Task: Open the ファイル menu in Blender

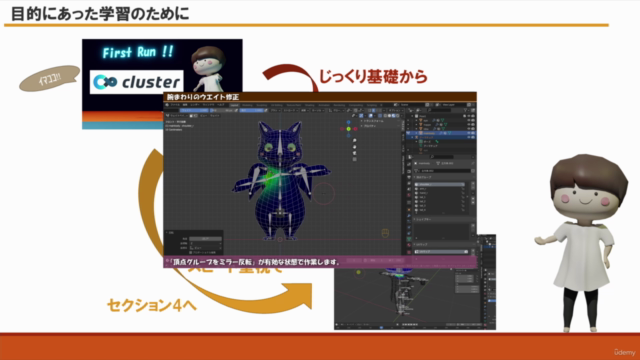Action: point(176,105)
